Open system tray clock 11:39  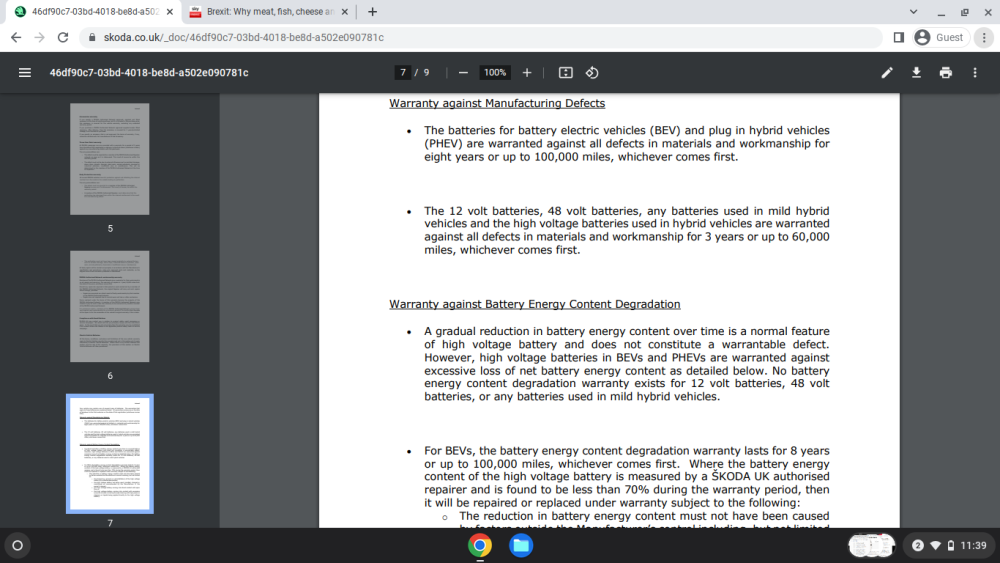973,546
